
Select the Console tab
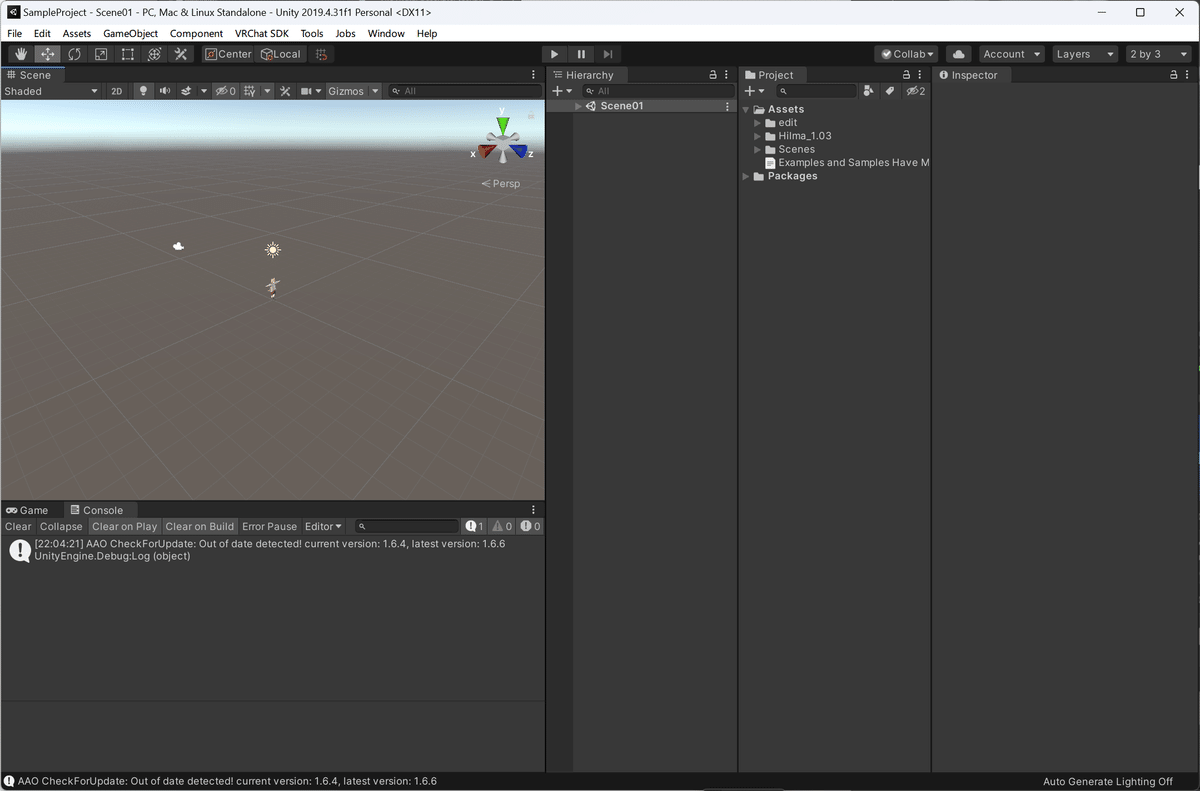click(x=97, y=510)
